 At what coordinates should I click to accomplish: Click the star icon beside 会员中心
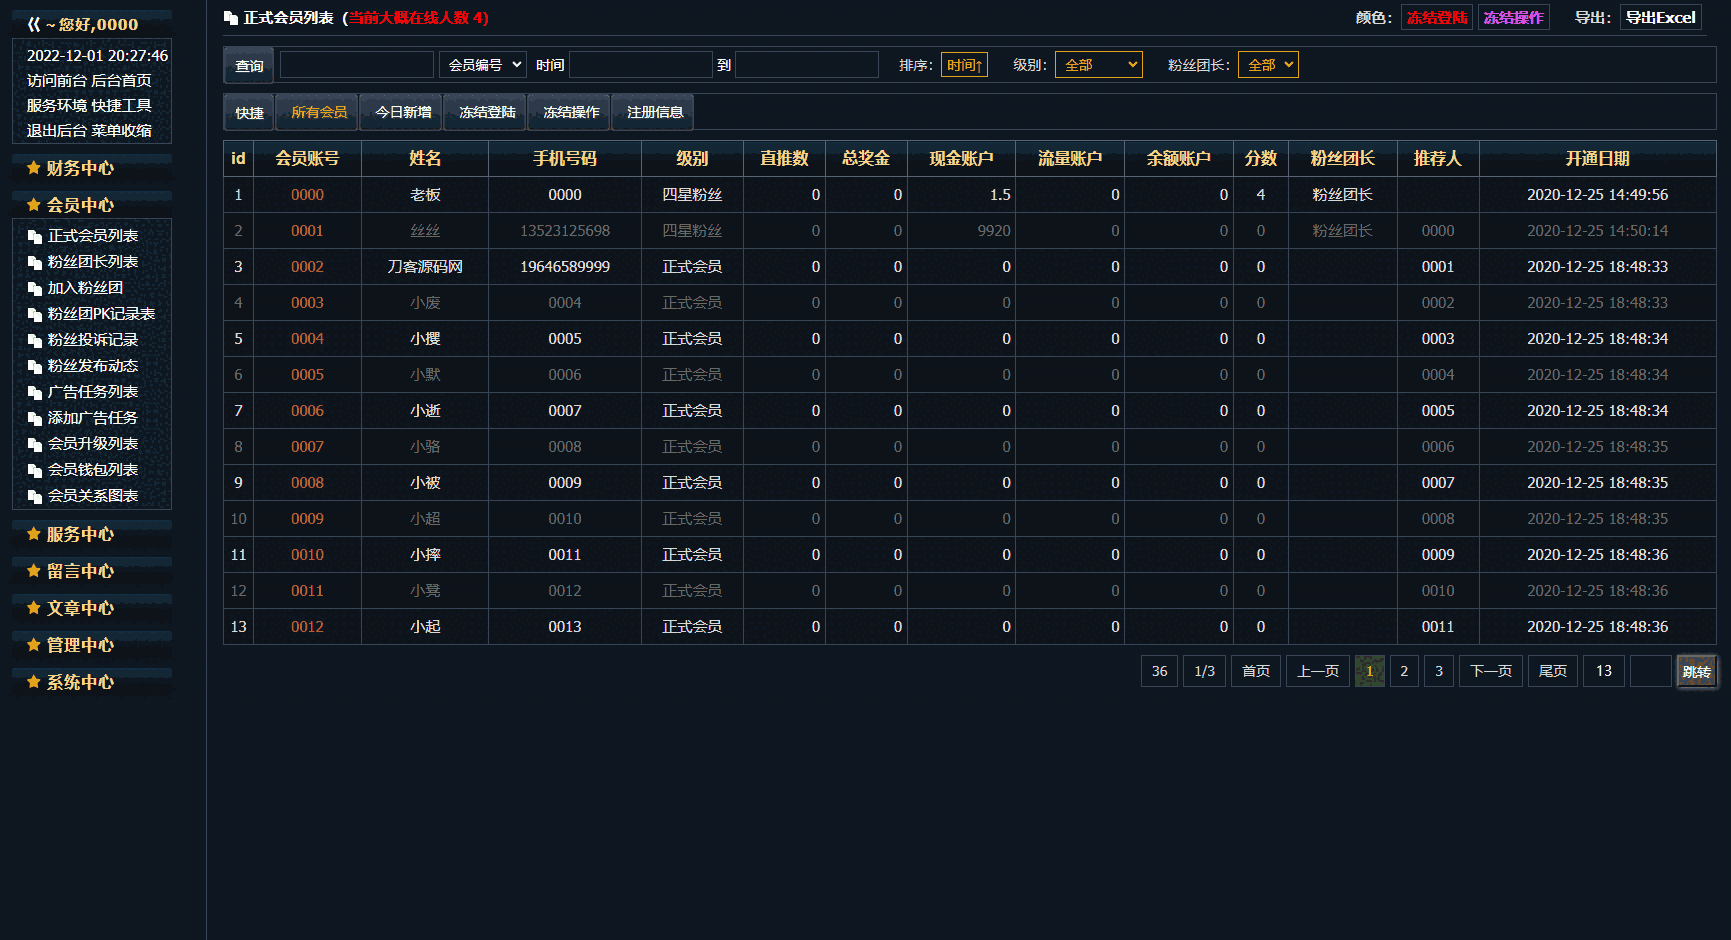(34, 205)
